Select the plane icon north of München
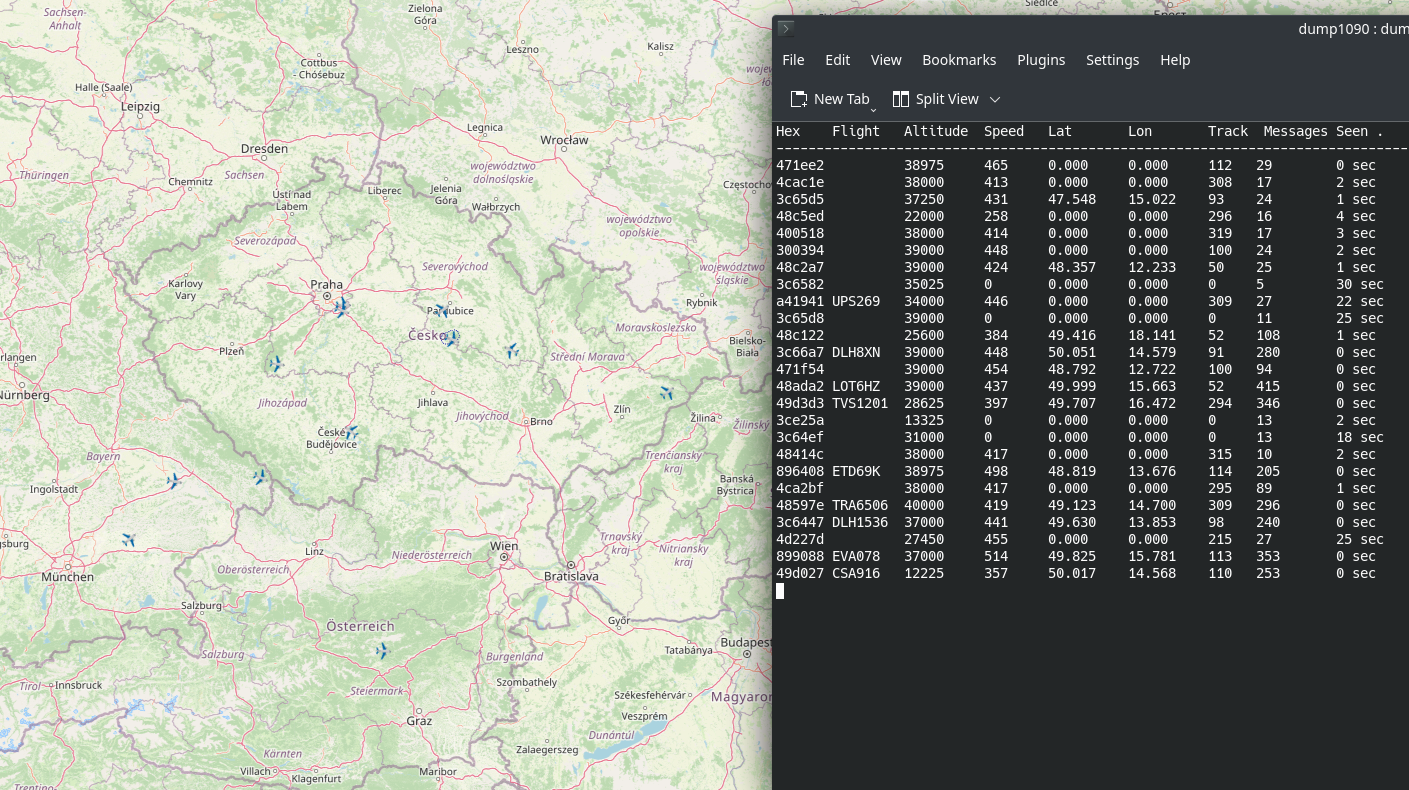 (128, 540)
